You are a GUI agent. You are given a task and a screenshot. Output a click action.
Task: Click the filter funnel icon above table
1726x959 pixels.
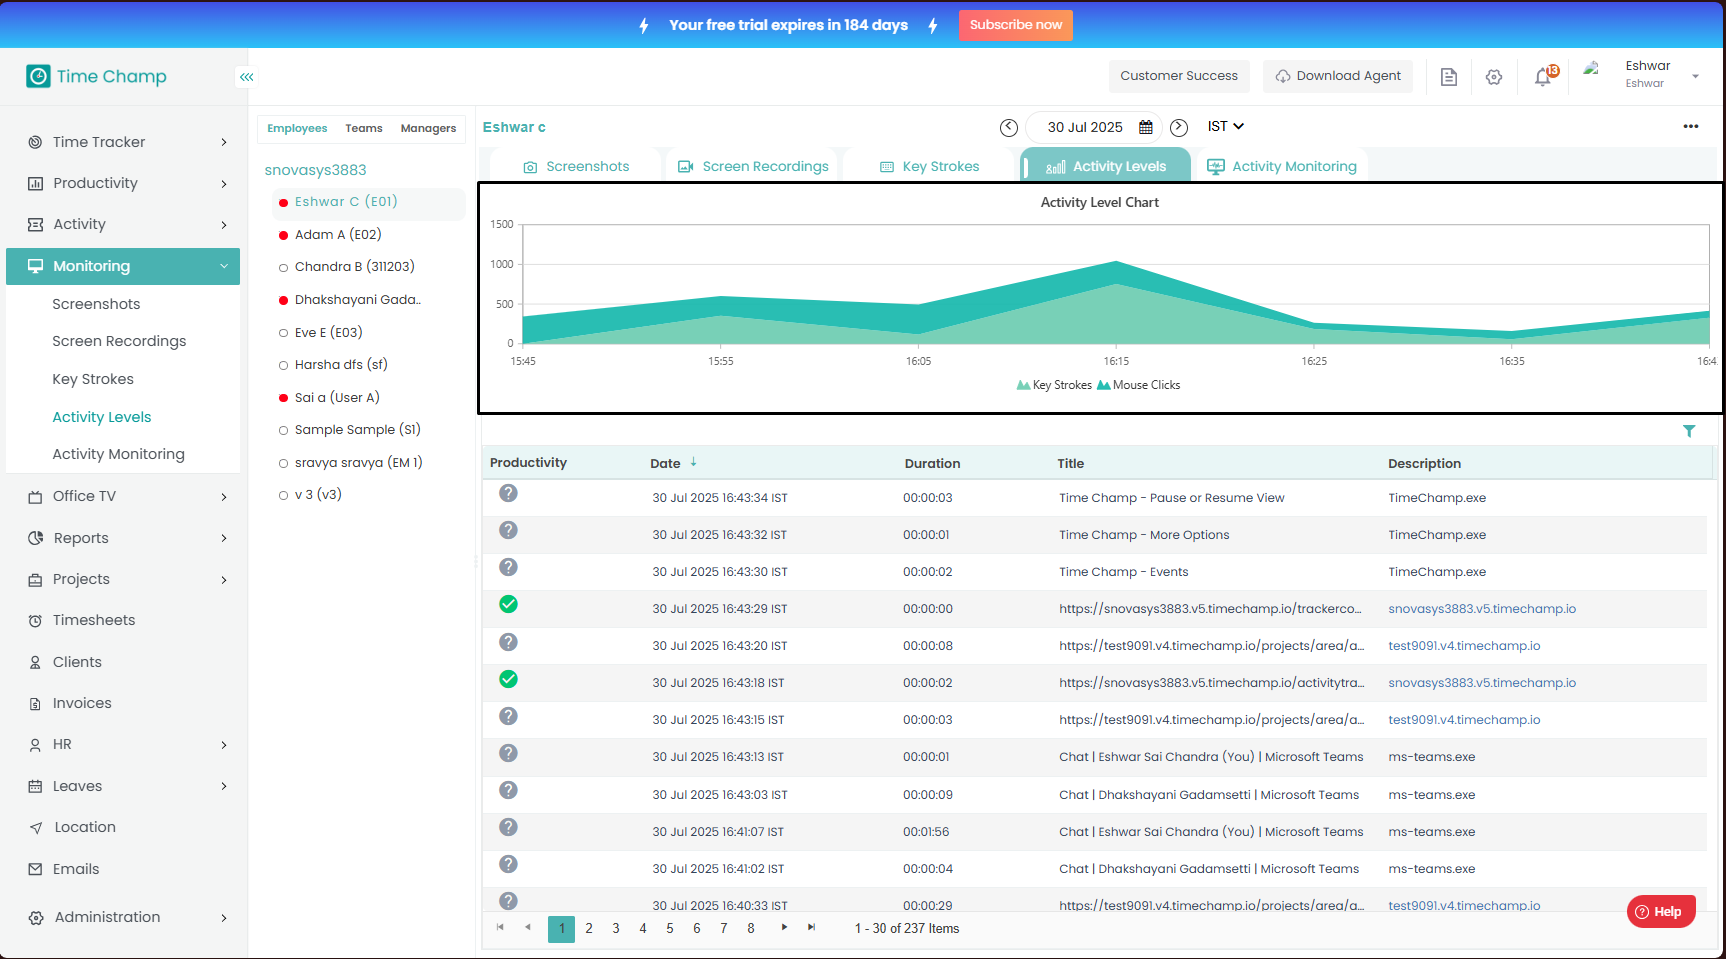point(1689,431)
